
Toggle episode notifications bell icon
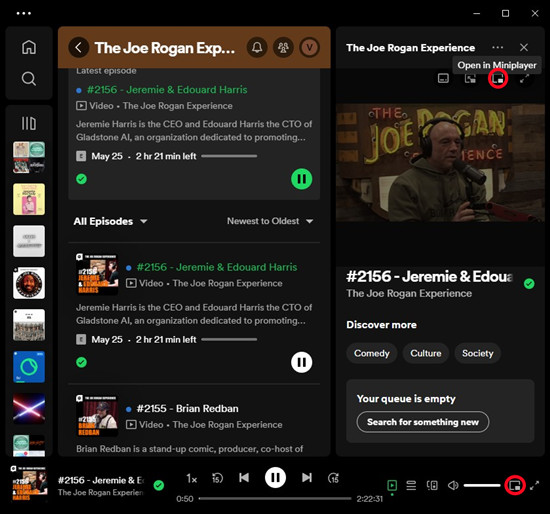click(x=257, y=47)
